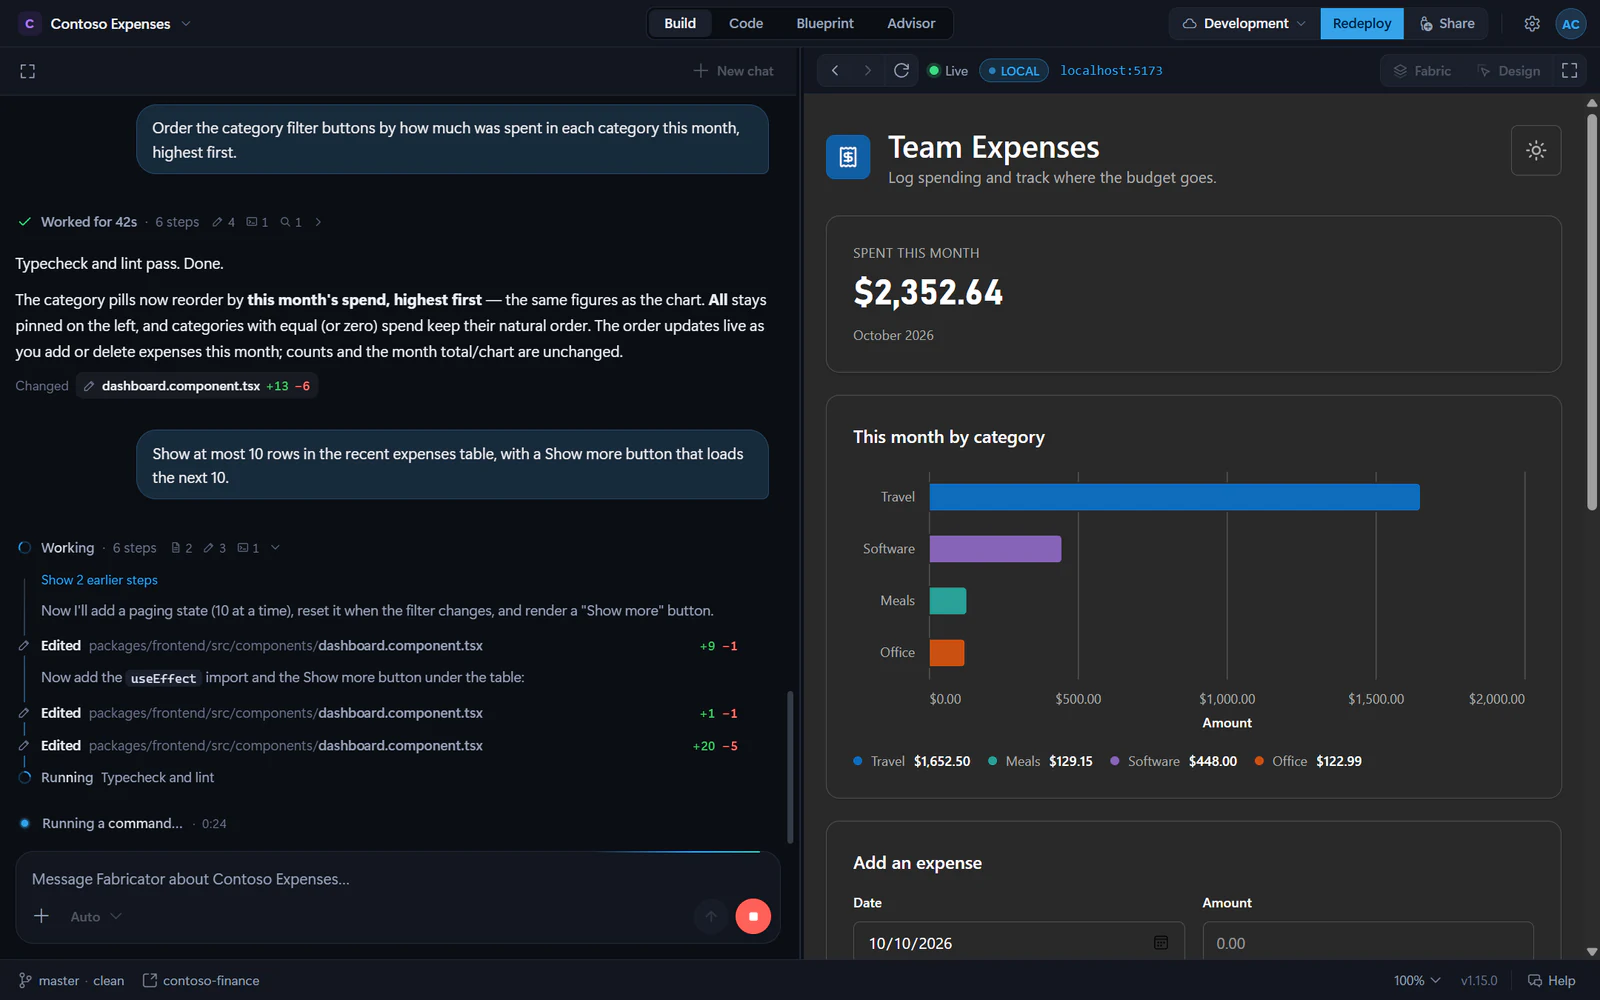
Task: Open the date picker calendar icon
Action: click(x=1161, y=943)
